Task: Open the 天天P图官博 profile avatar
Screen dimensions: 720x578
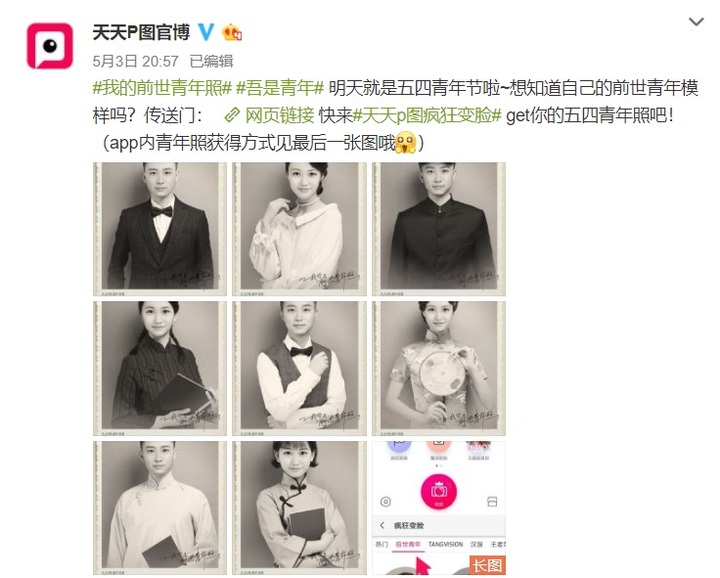Action: pyautogui.click(x=50, y=46)
